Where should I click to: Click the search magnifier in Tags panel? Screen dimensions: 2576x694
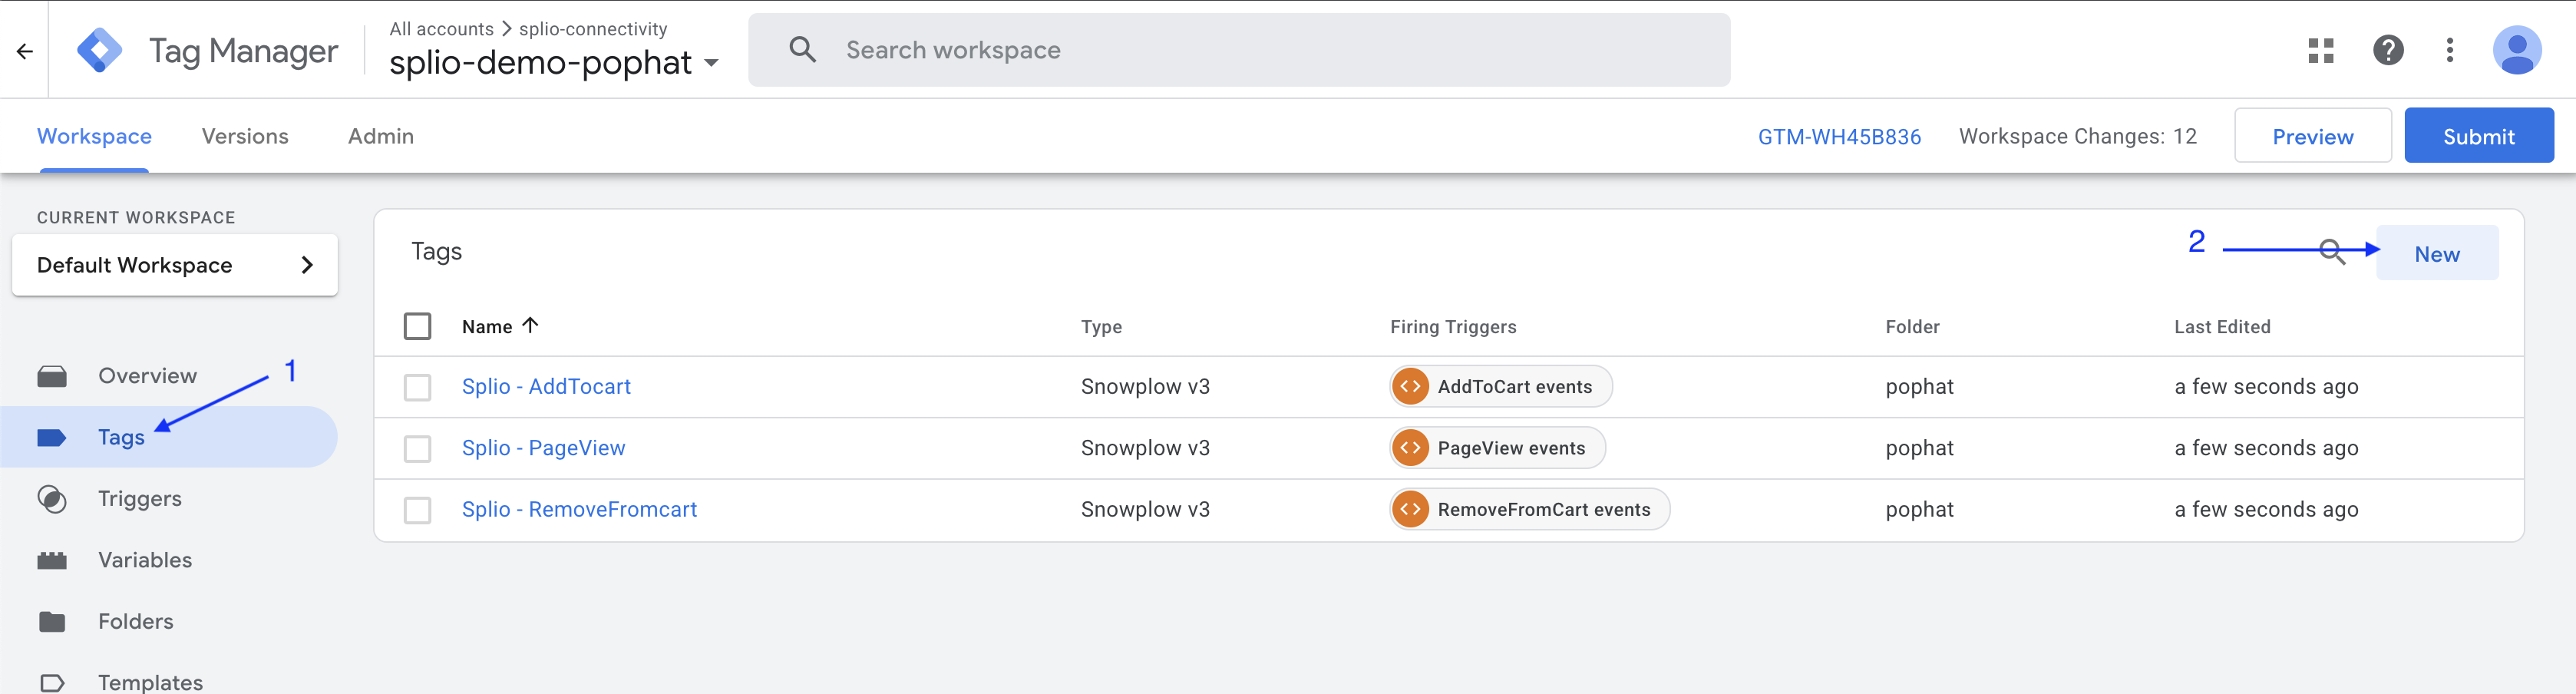[2331, 251]
